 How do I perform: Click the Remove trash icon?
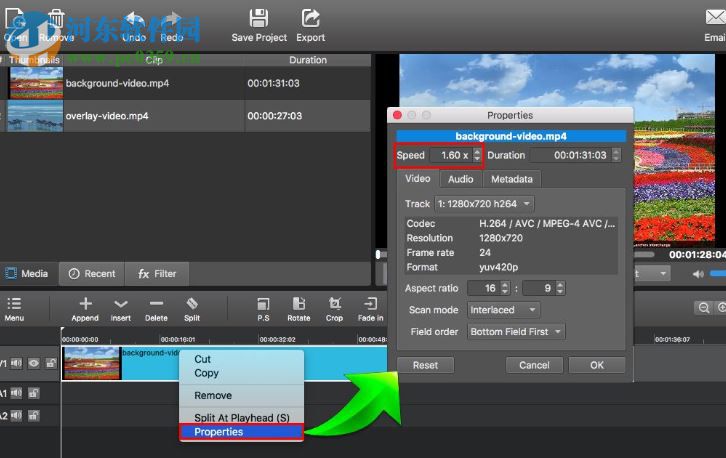[56, 19]
